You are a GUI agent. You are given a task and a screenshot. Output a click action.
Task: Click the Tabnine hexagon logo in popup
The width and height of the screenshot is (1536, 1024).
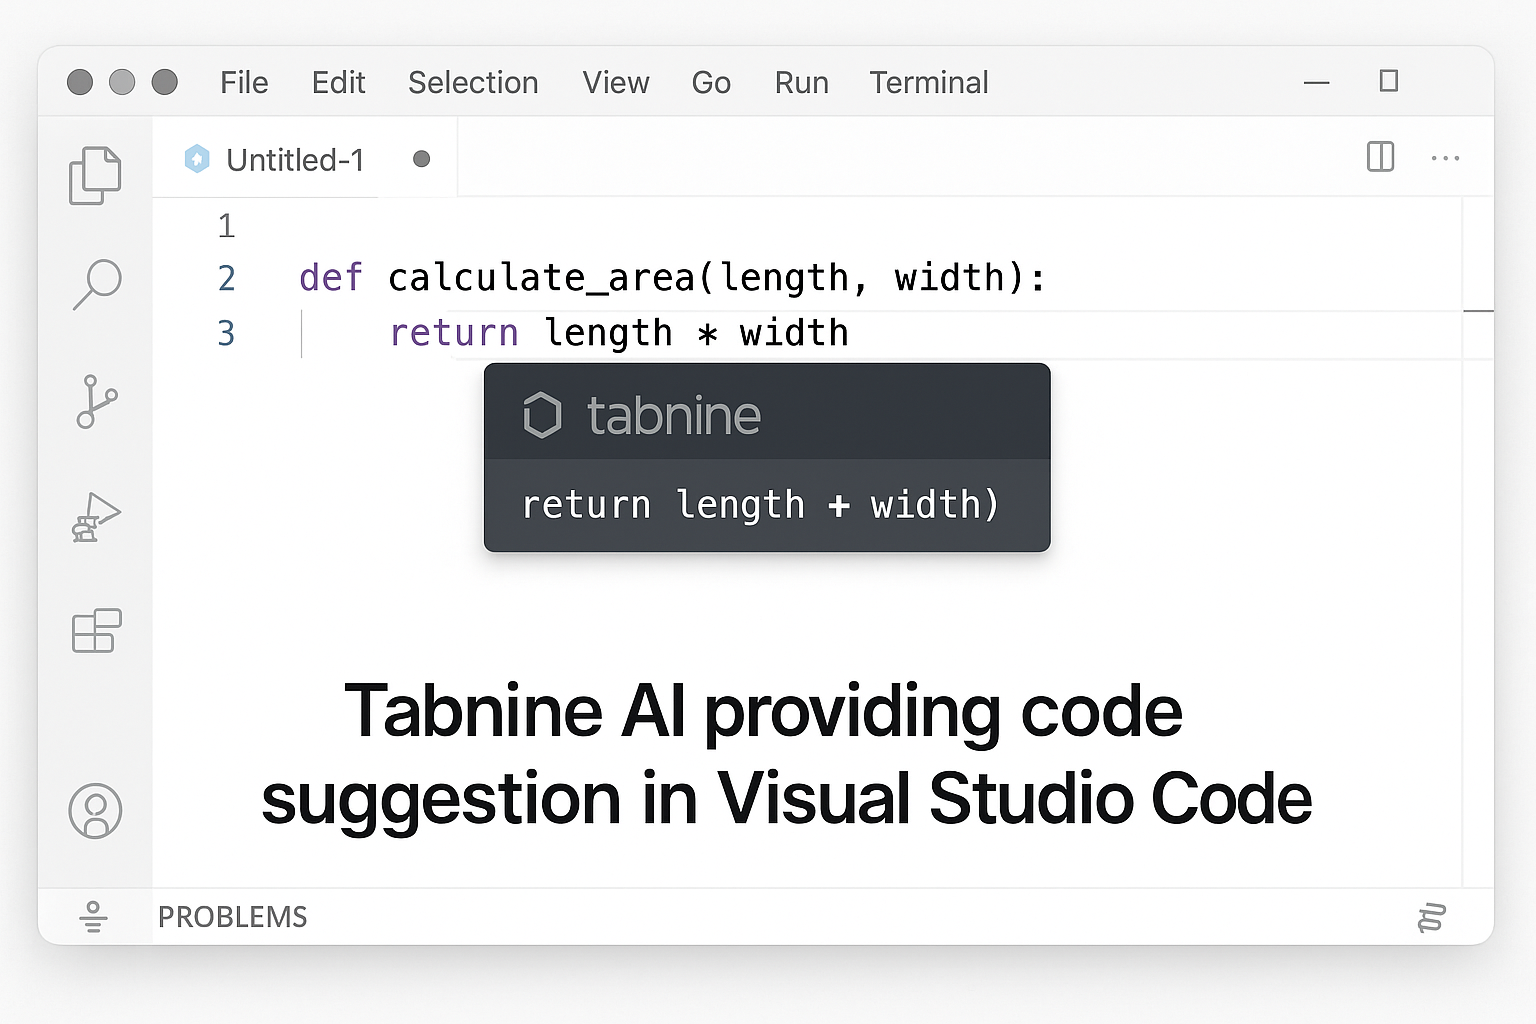(x=543, y=415)
